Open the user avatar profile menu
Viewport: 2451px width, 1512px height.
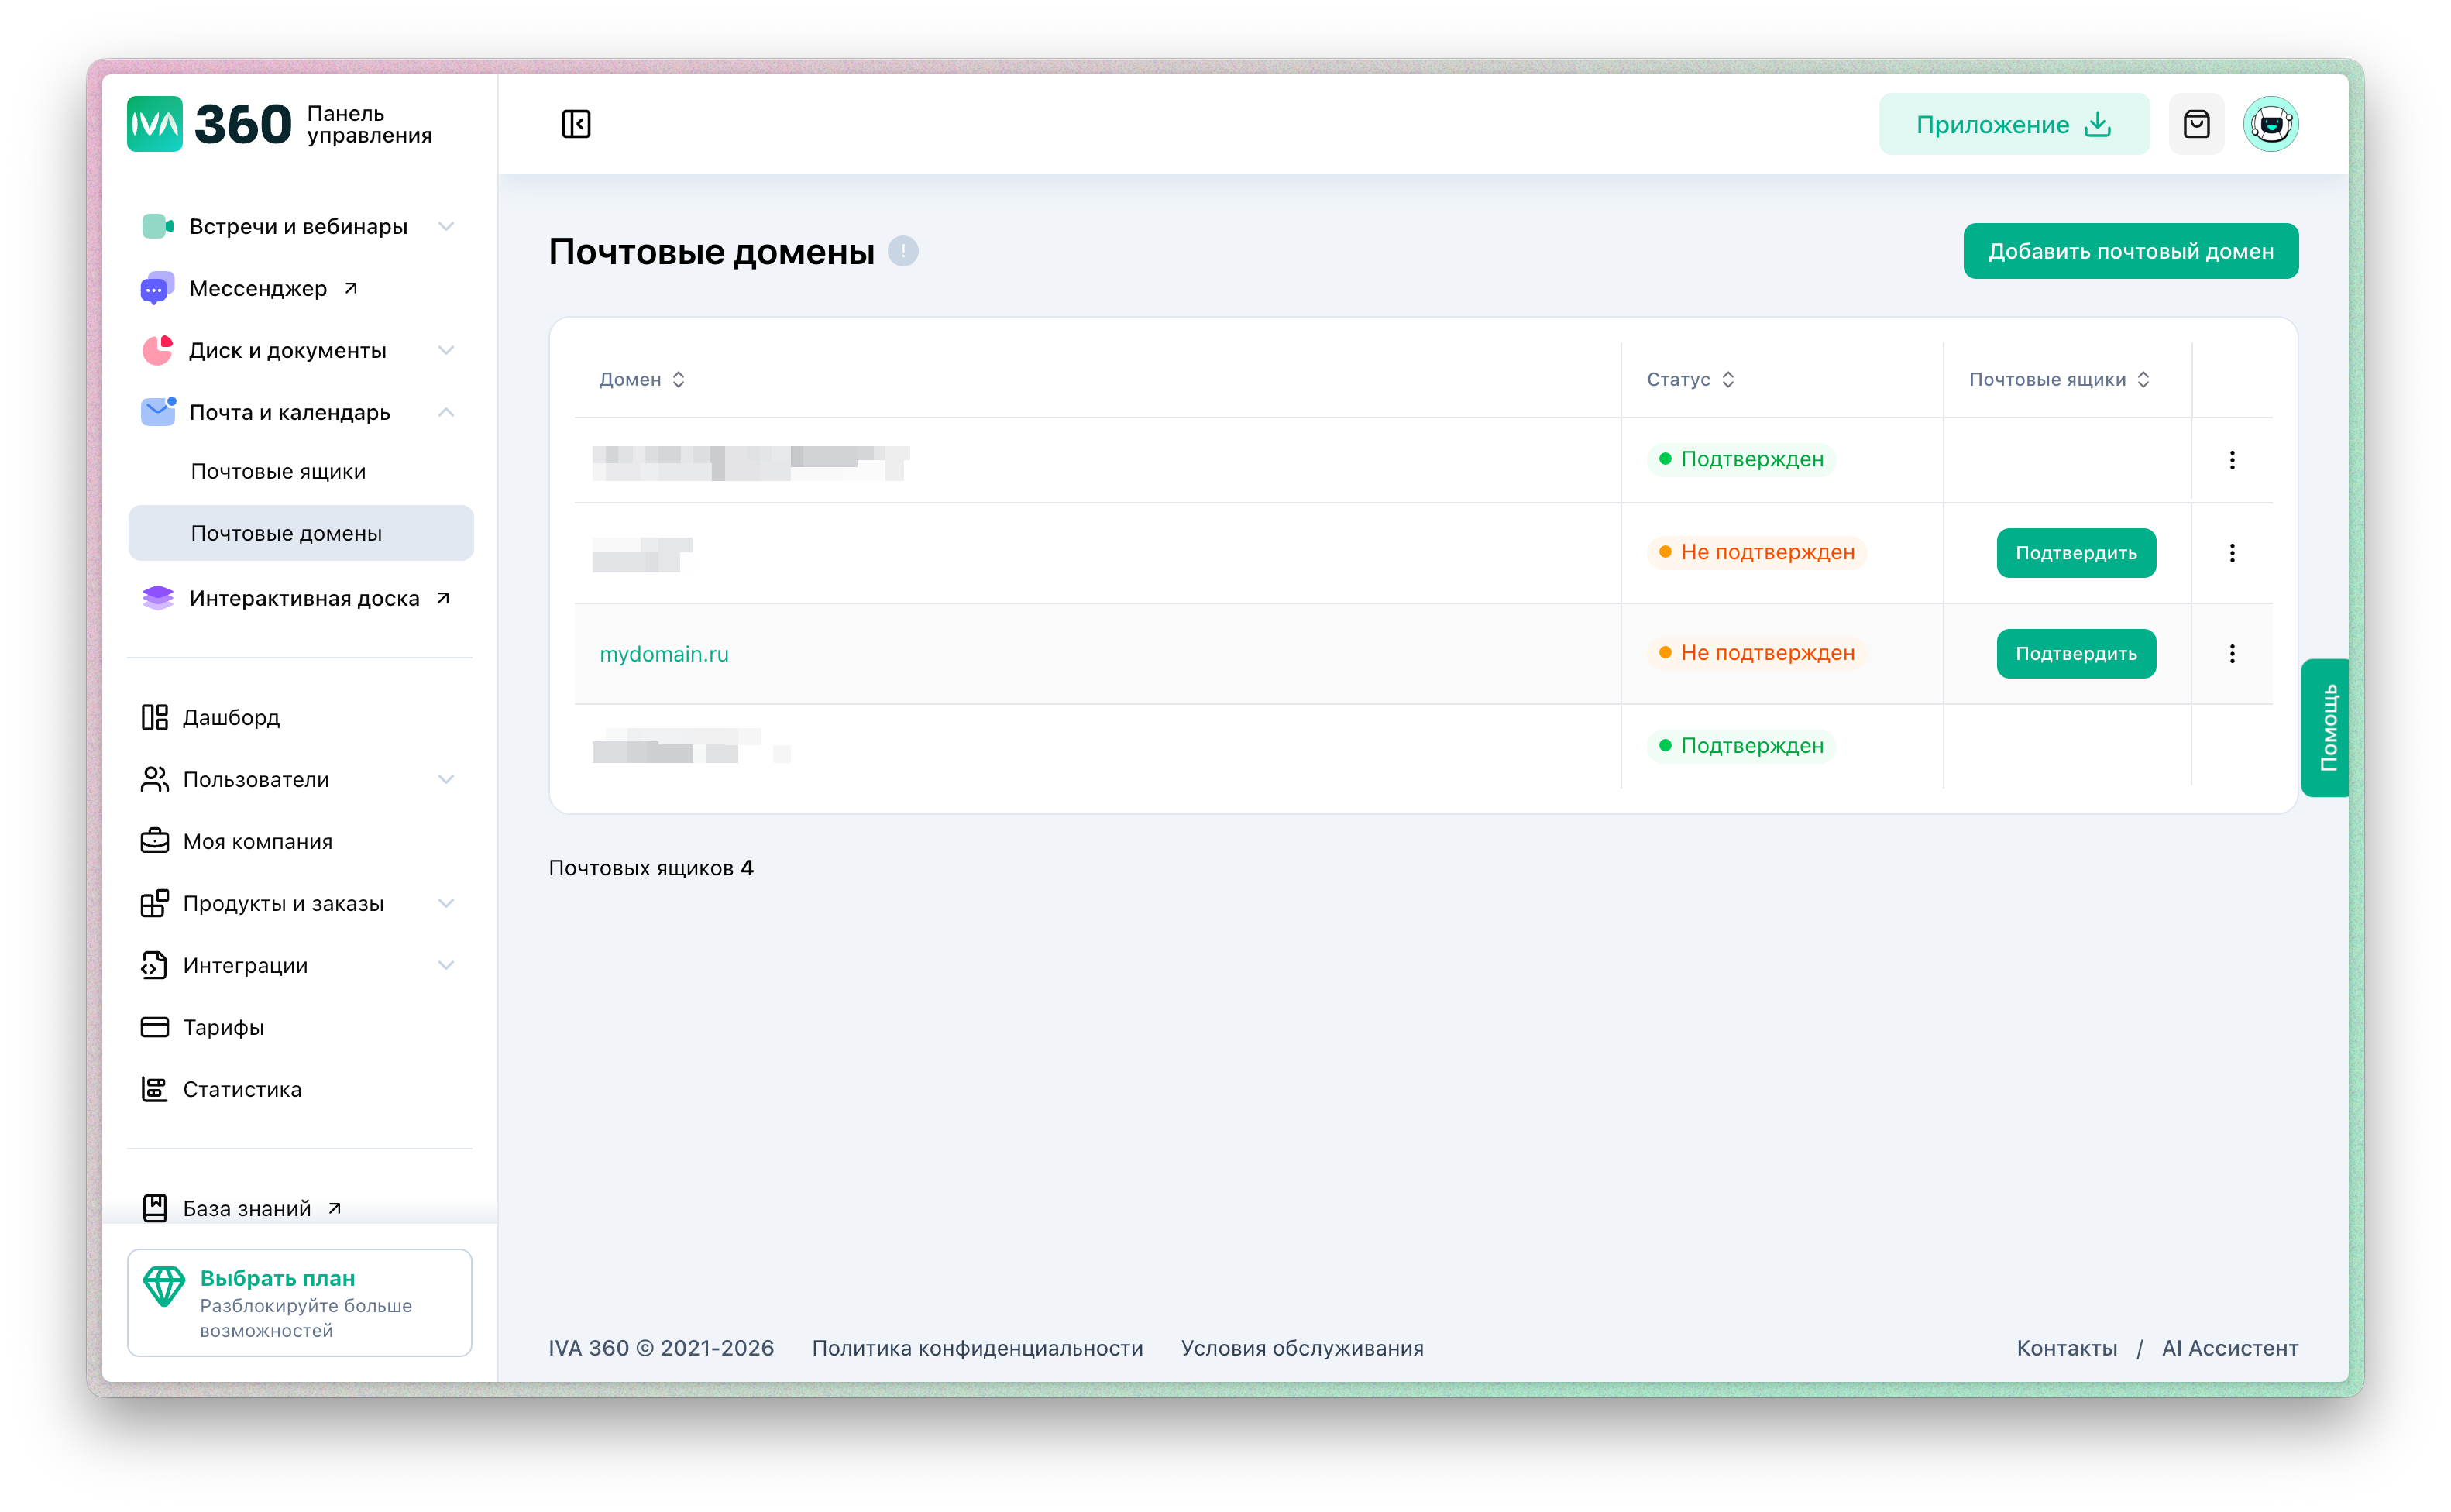2270,124
